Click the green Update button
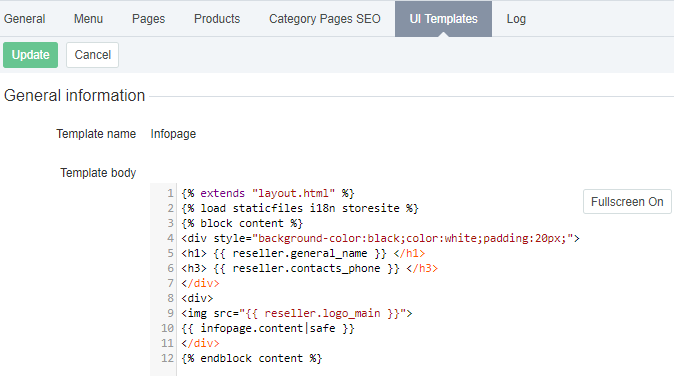The image size is (674, 376). click(x=31, y=55)
